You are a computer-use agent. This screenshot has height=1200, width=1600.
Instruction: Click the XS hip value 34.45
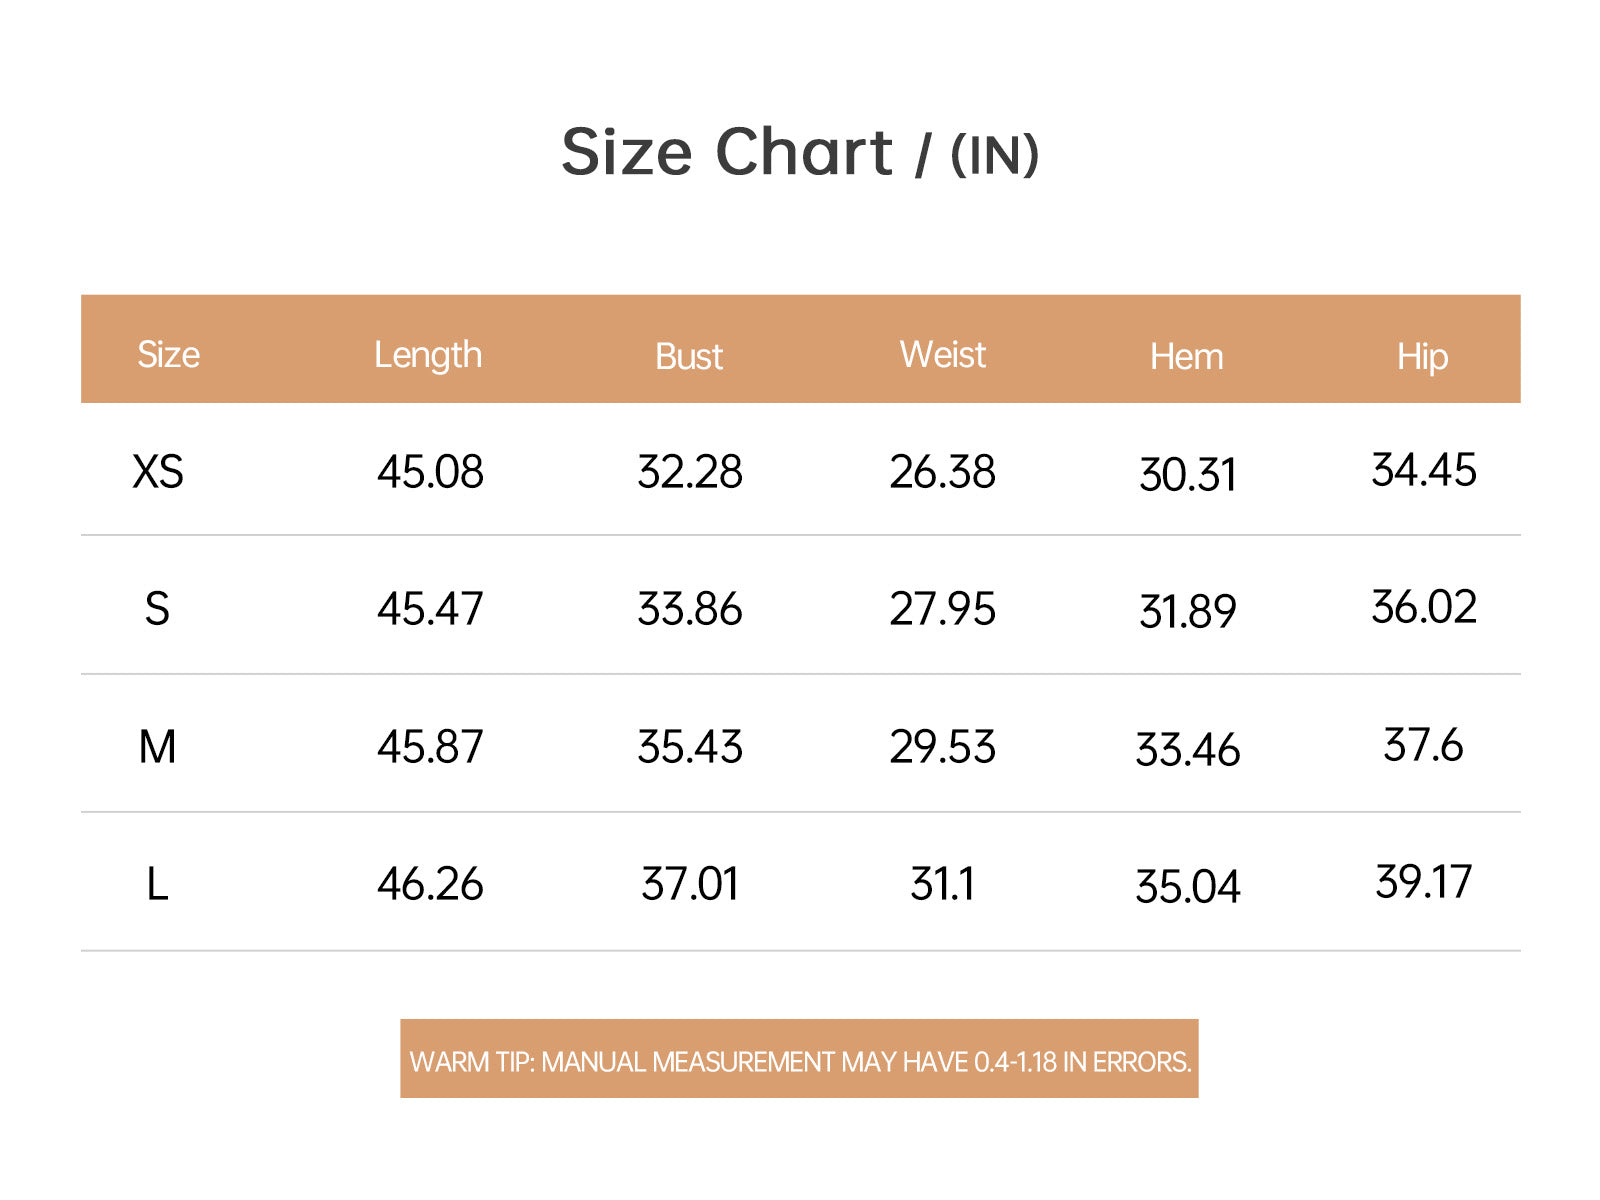1423,470
